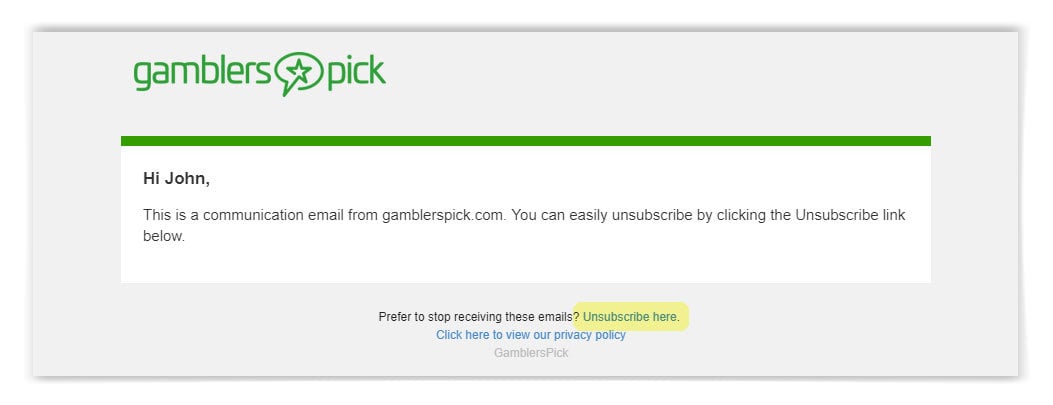This screenshot has height=405, width=1053.
Task: Click 'gamblerspick.com' in the email body
Action: [445, 216]
